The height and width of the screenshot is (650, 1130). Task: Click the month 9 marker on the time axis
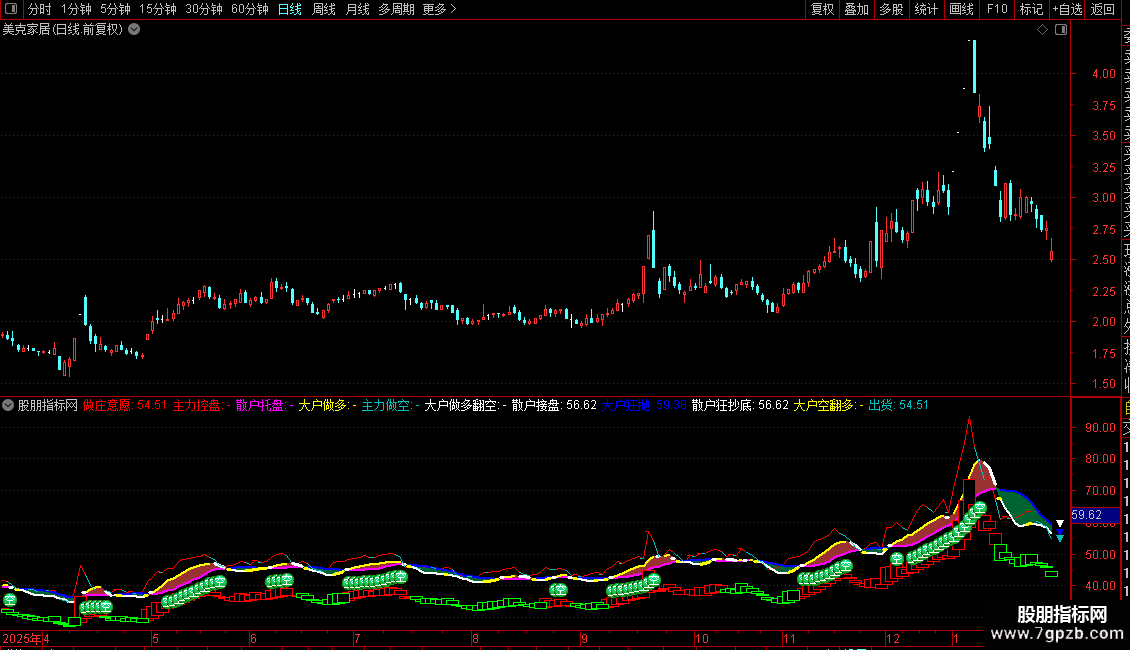[x=584, y=638]
